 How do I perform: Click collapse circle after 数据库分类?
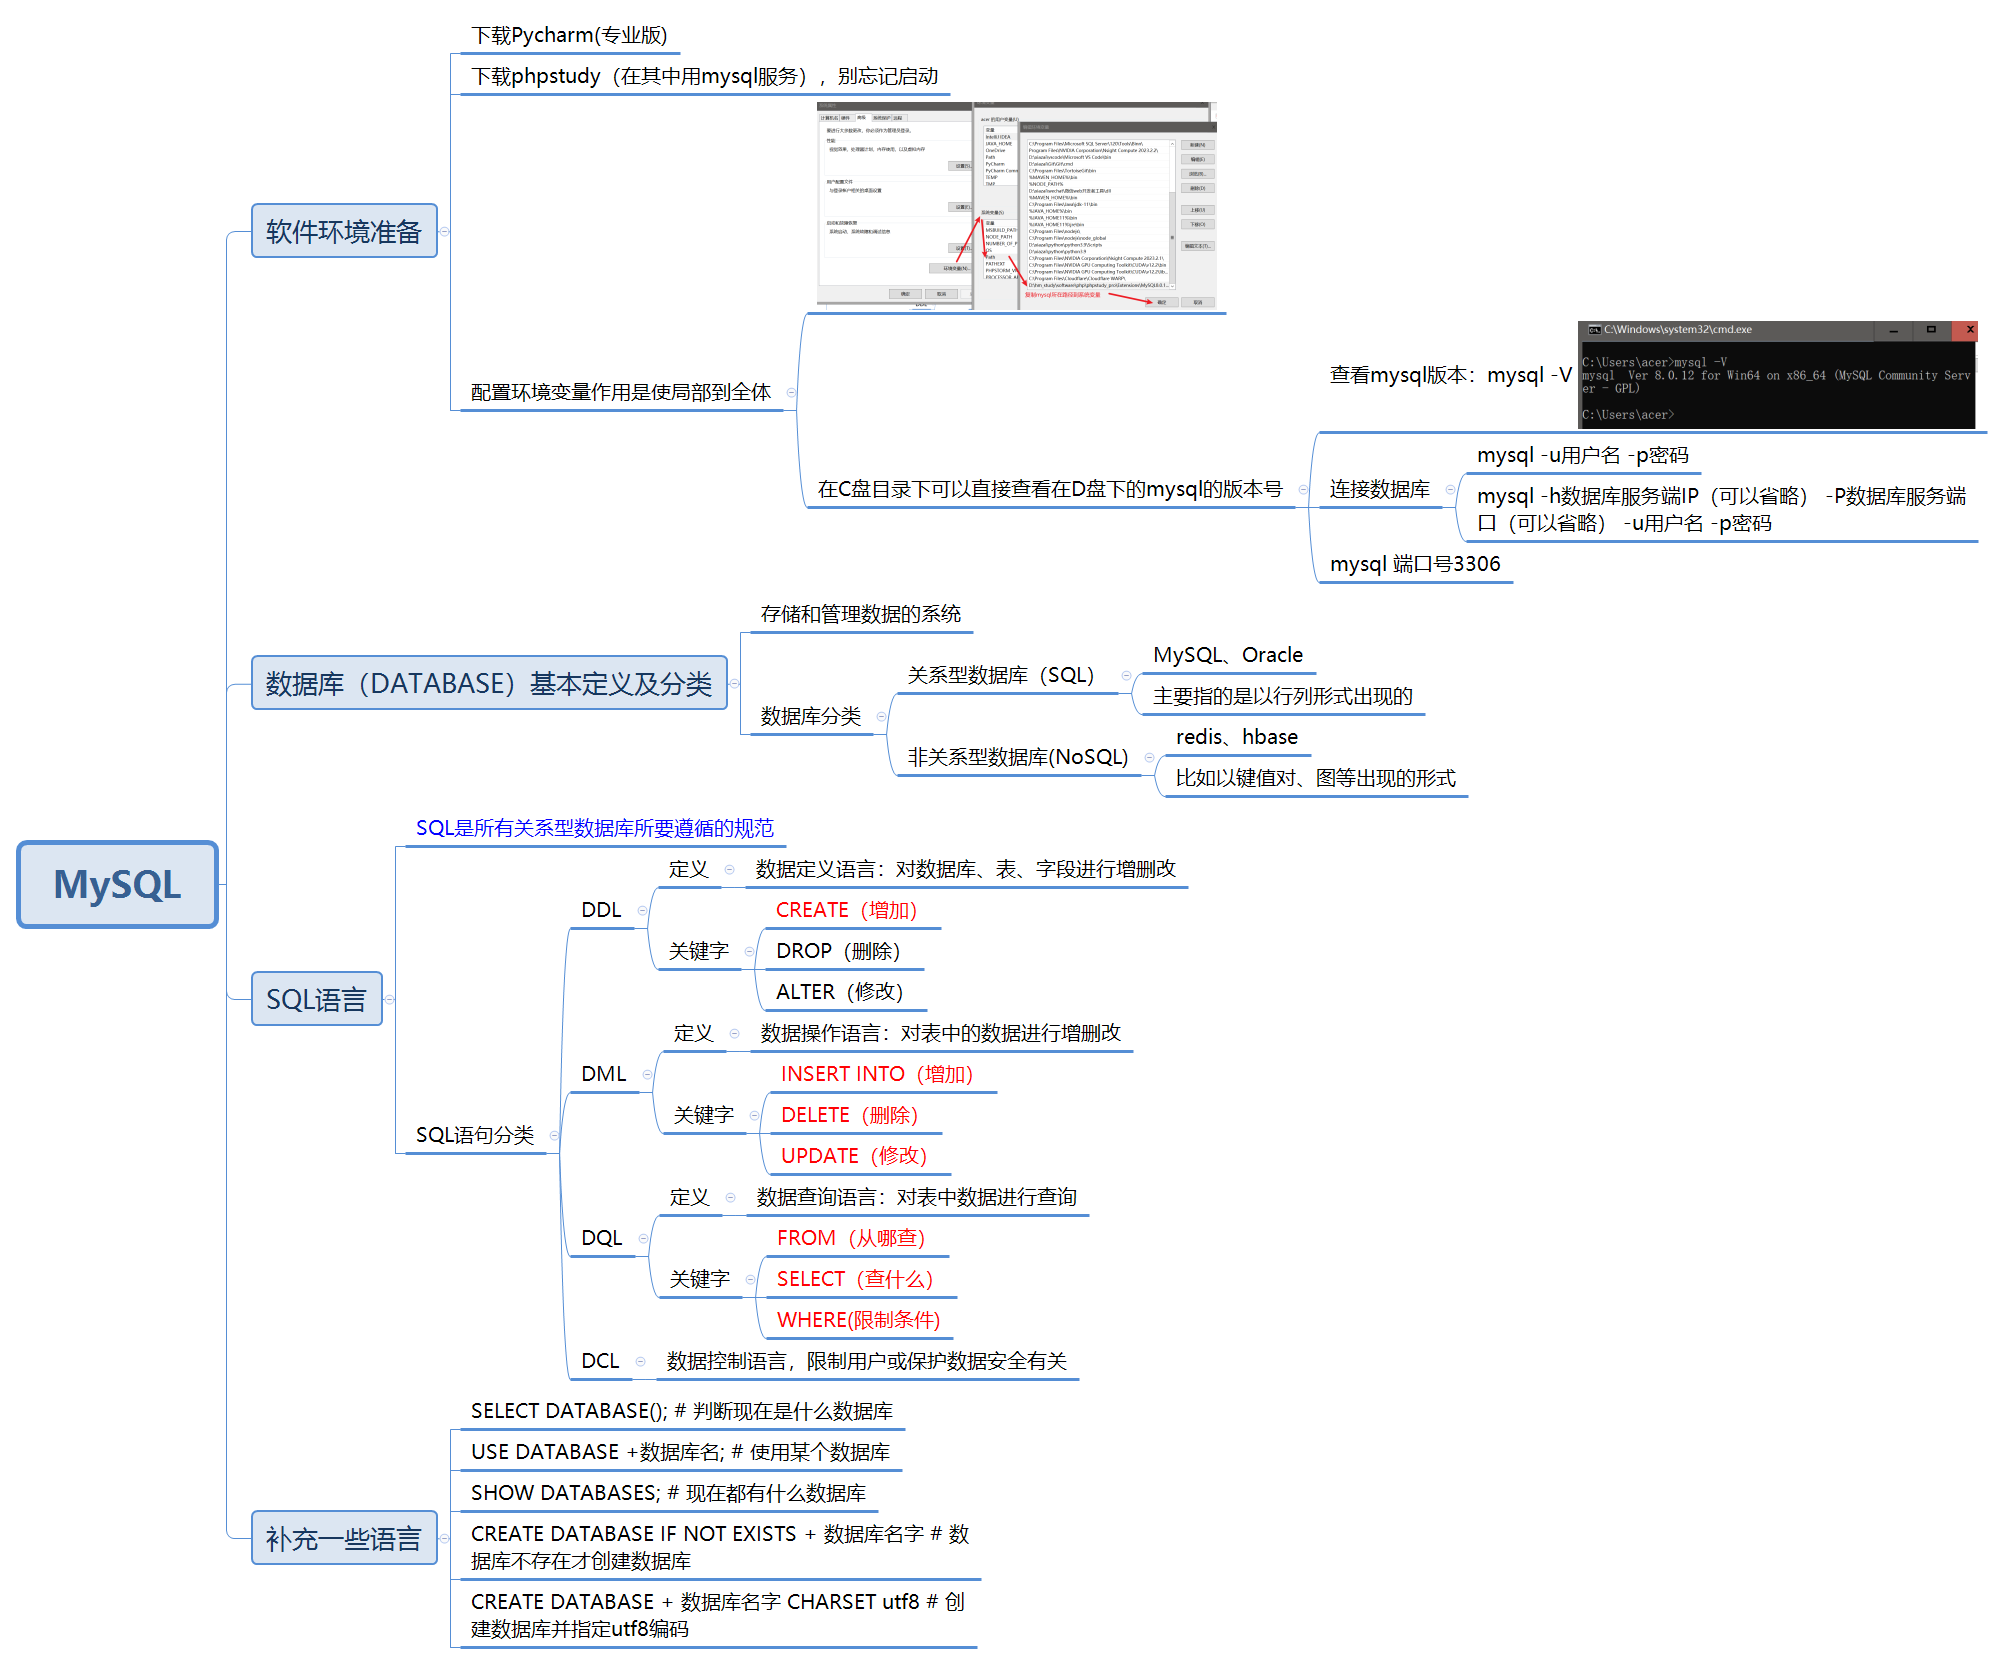point(881,716)
